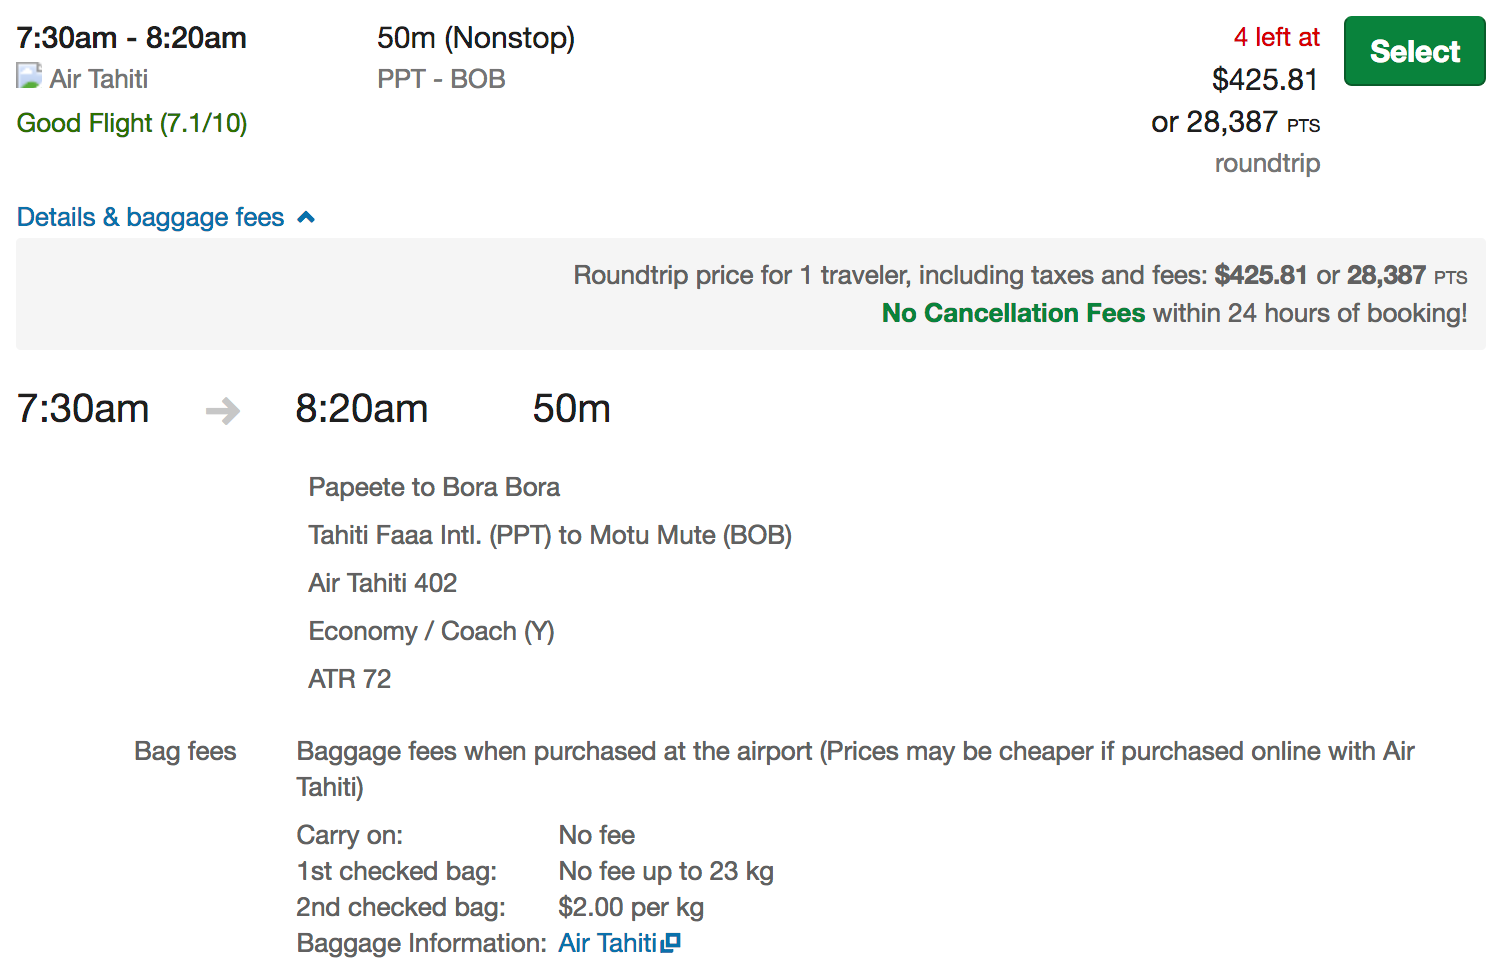Click the Bag fees section label
The width and height of the screenshot is (1502, 978).
point(185,751)
